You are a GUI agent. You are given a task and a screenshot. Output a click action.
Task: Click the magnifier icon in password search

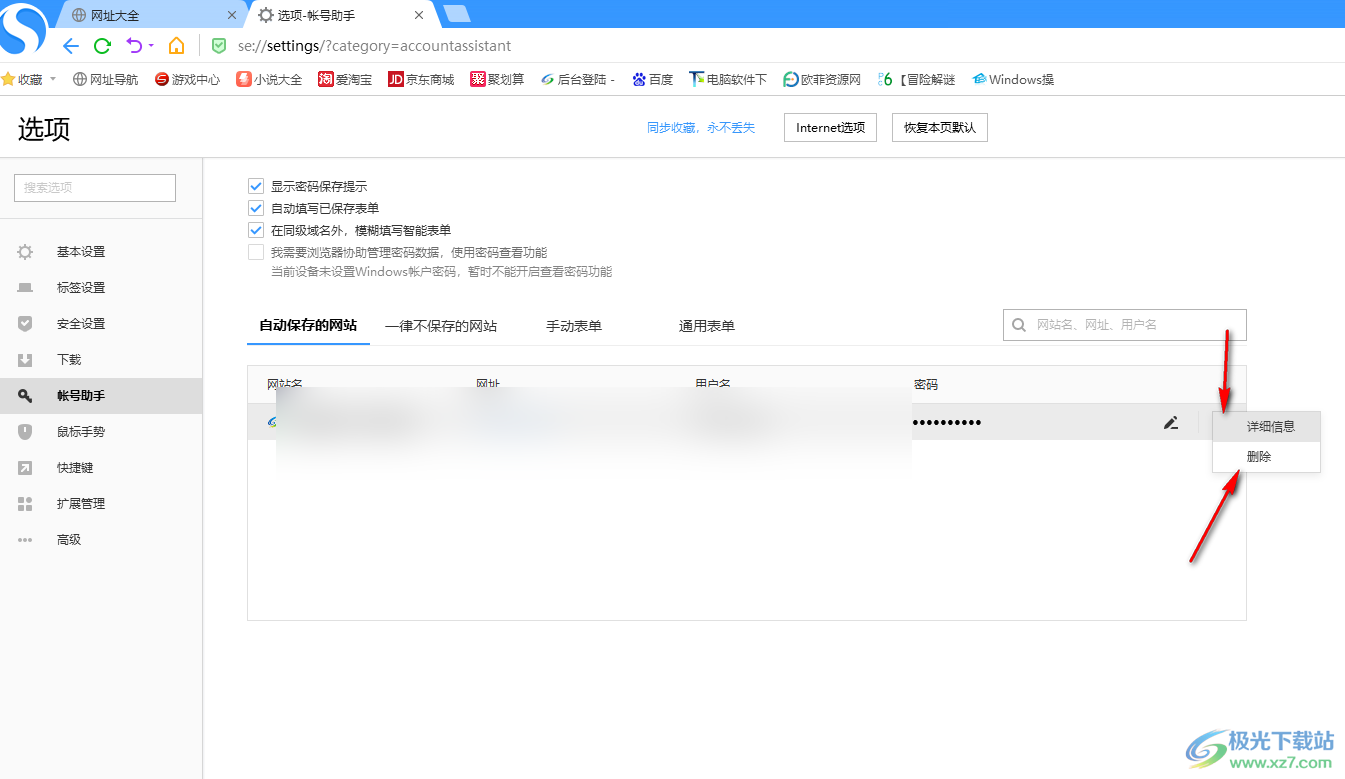[1019, 325]
